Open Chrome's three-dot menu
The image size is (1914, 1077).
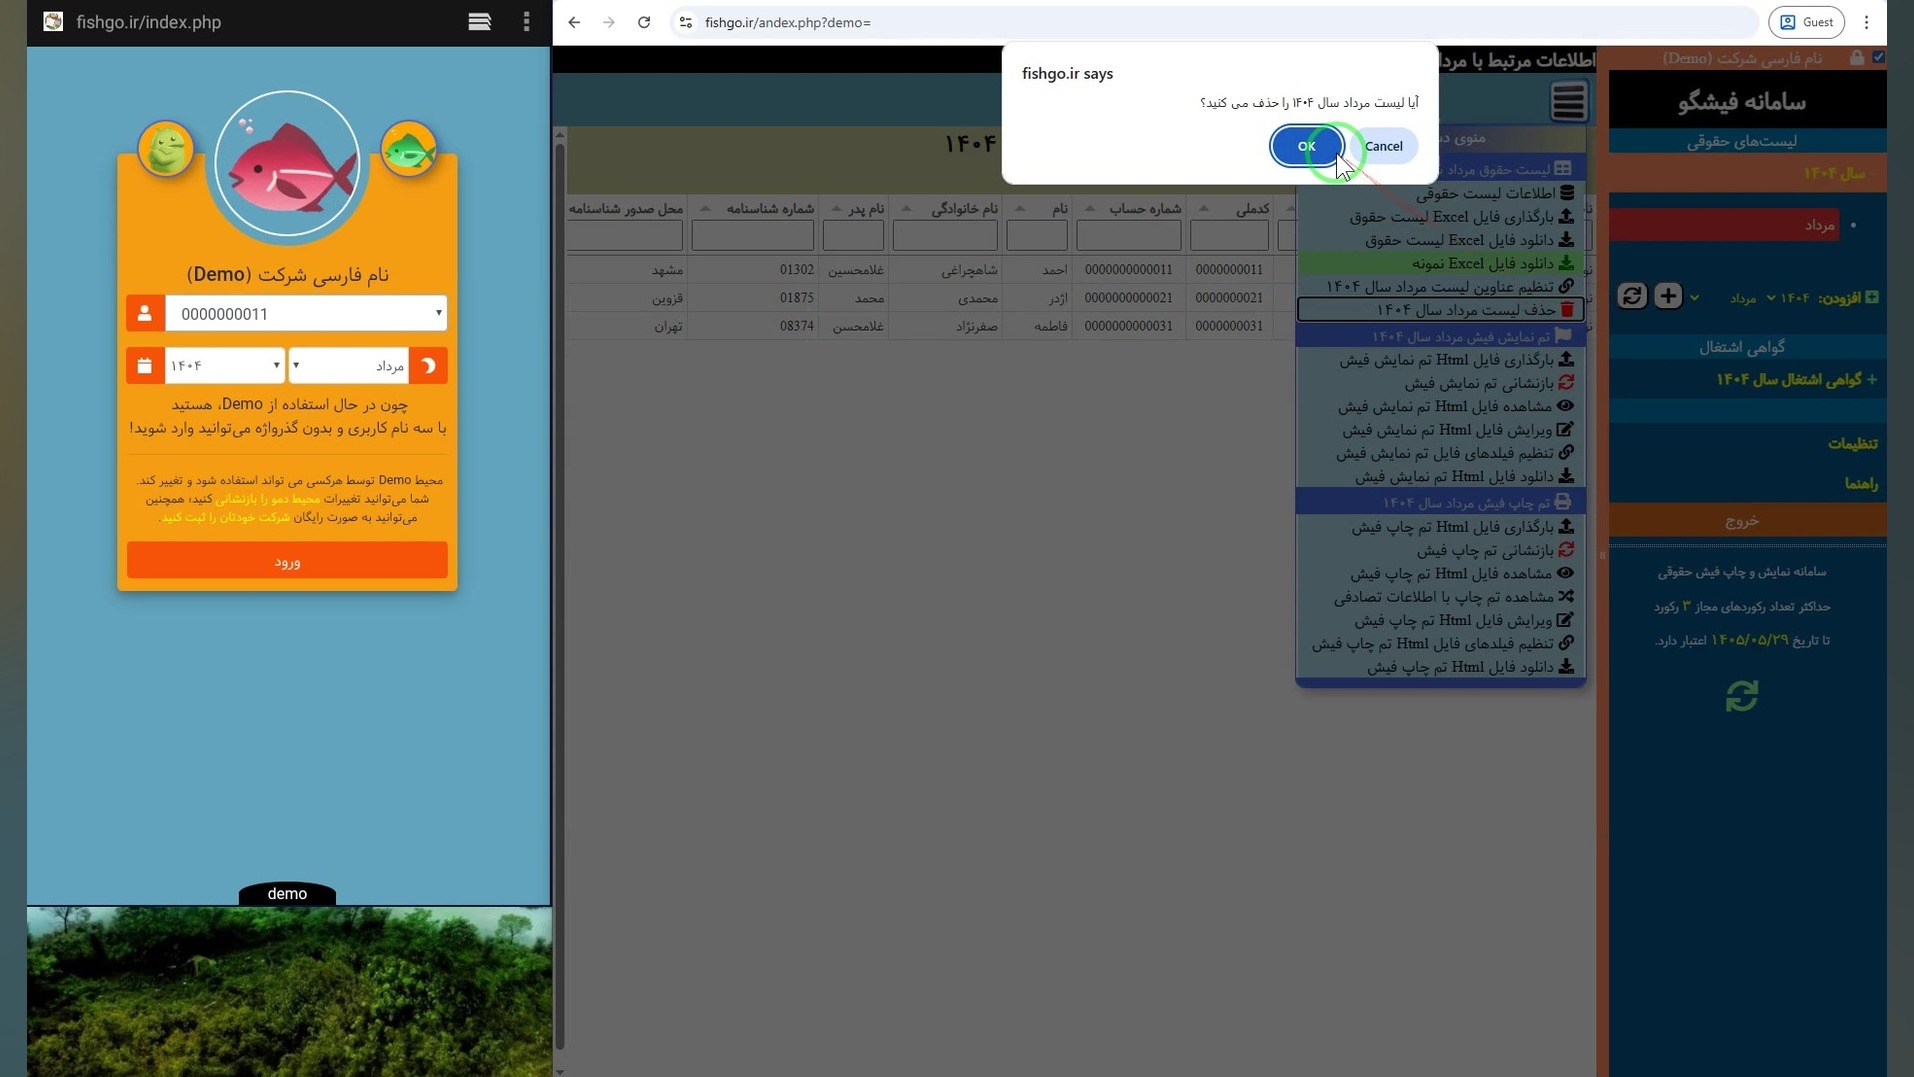tap(1866, 22)
